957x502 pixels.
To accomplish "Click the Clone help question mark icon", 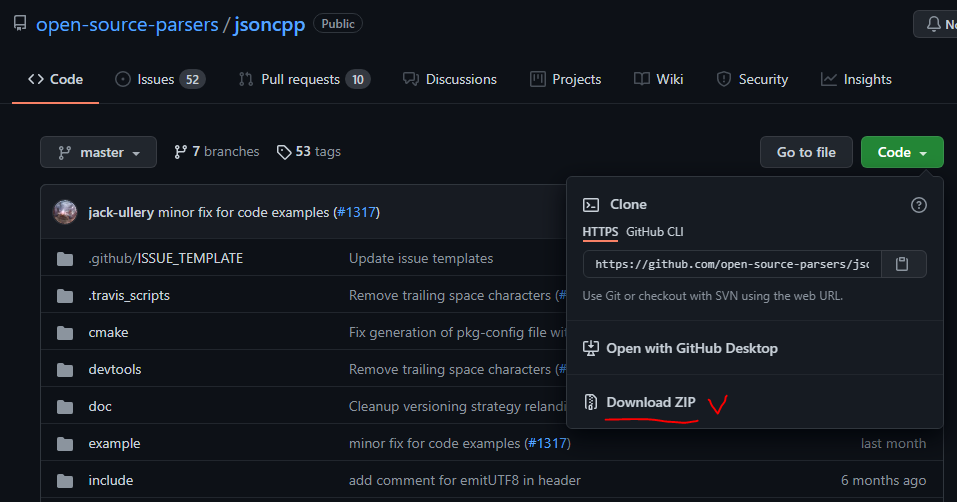I will pyautogui.click(x=919, y=205).
